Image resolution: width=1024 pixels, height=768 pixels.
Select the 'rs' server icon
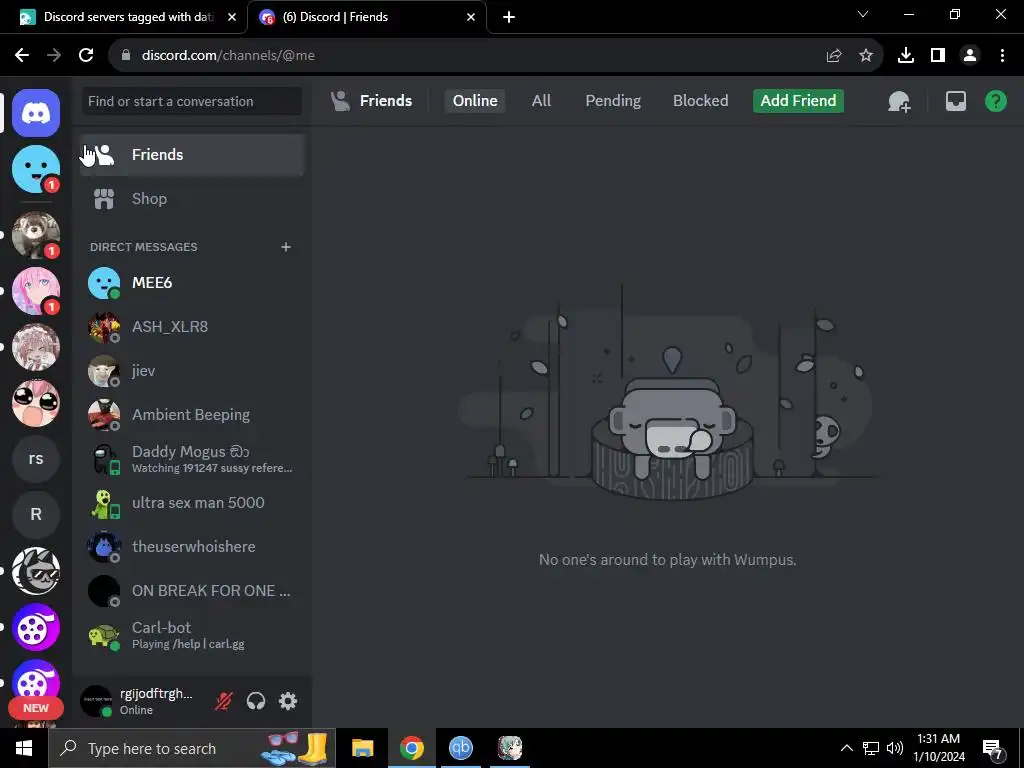(x=36, y=459)
